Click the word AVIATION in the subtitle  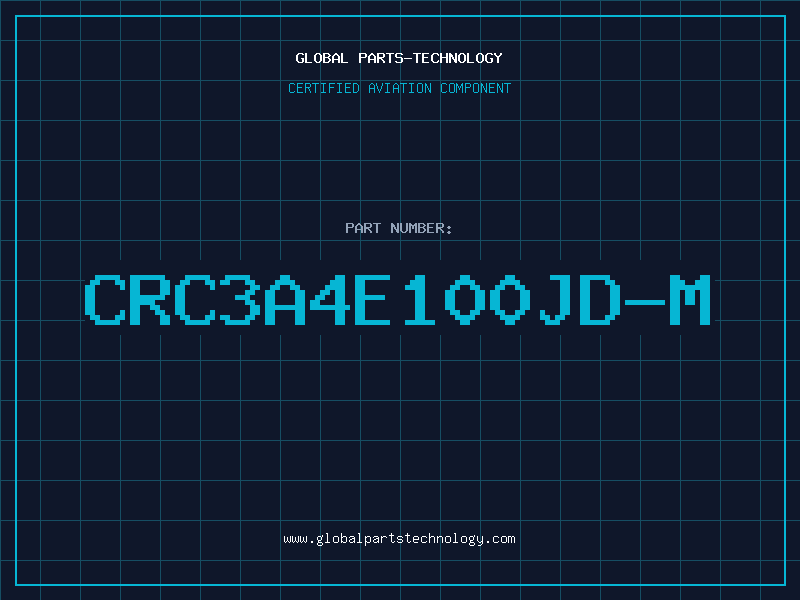pyautogui.click(x=400, y=88)
